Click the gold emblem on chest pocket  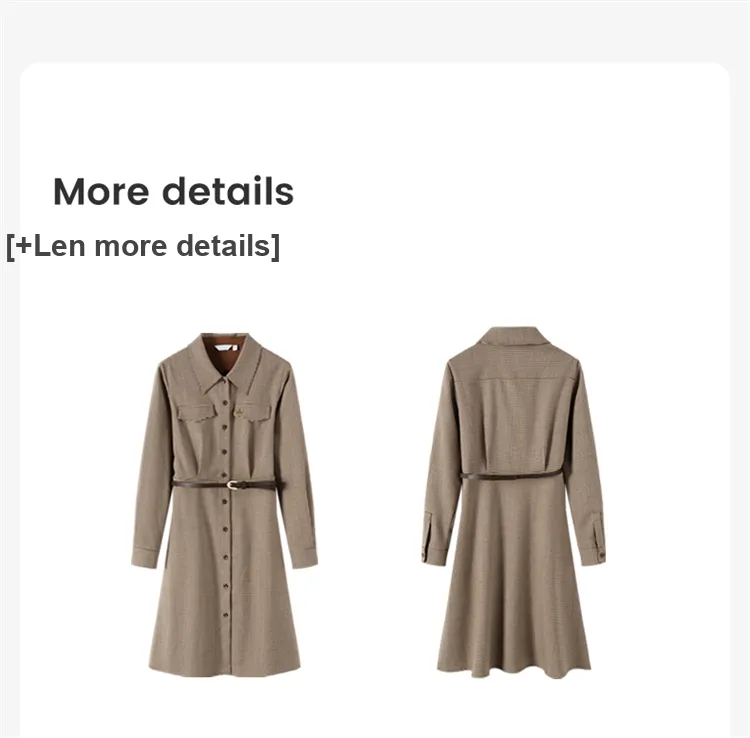(238, 412)
